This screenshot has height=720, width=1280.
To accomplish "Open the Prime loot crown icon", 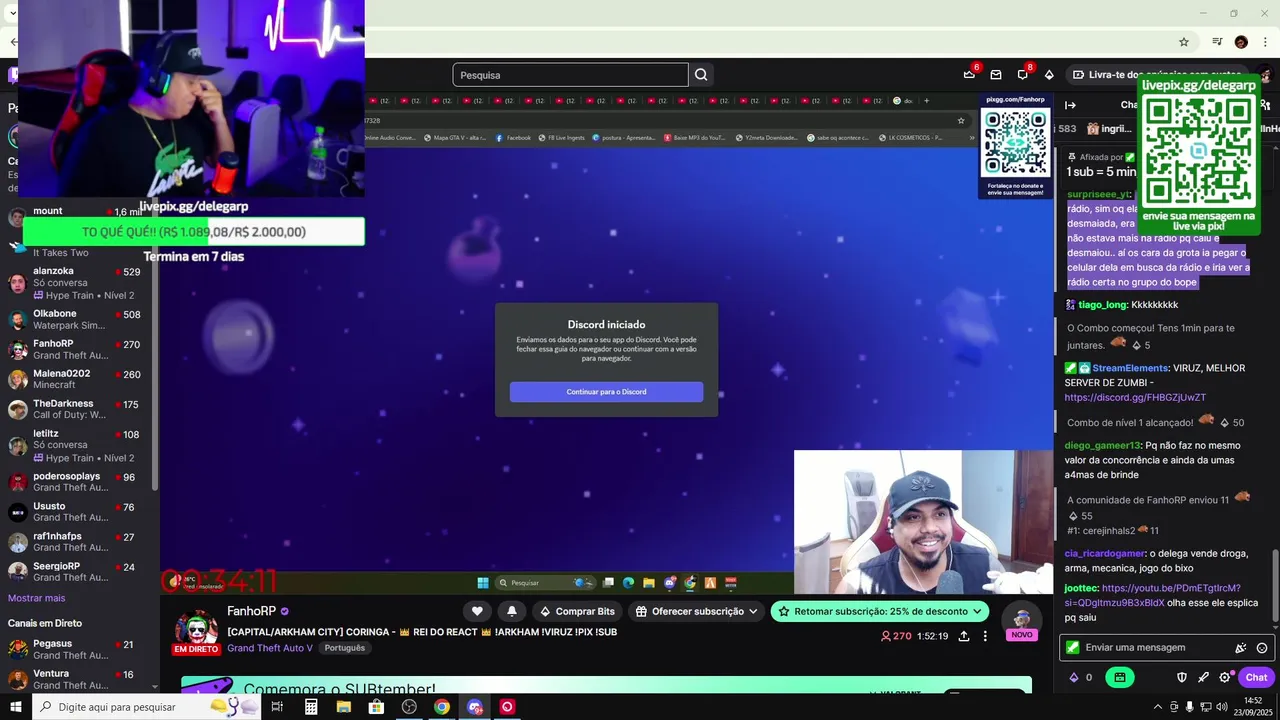I will tap(969, 74).
